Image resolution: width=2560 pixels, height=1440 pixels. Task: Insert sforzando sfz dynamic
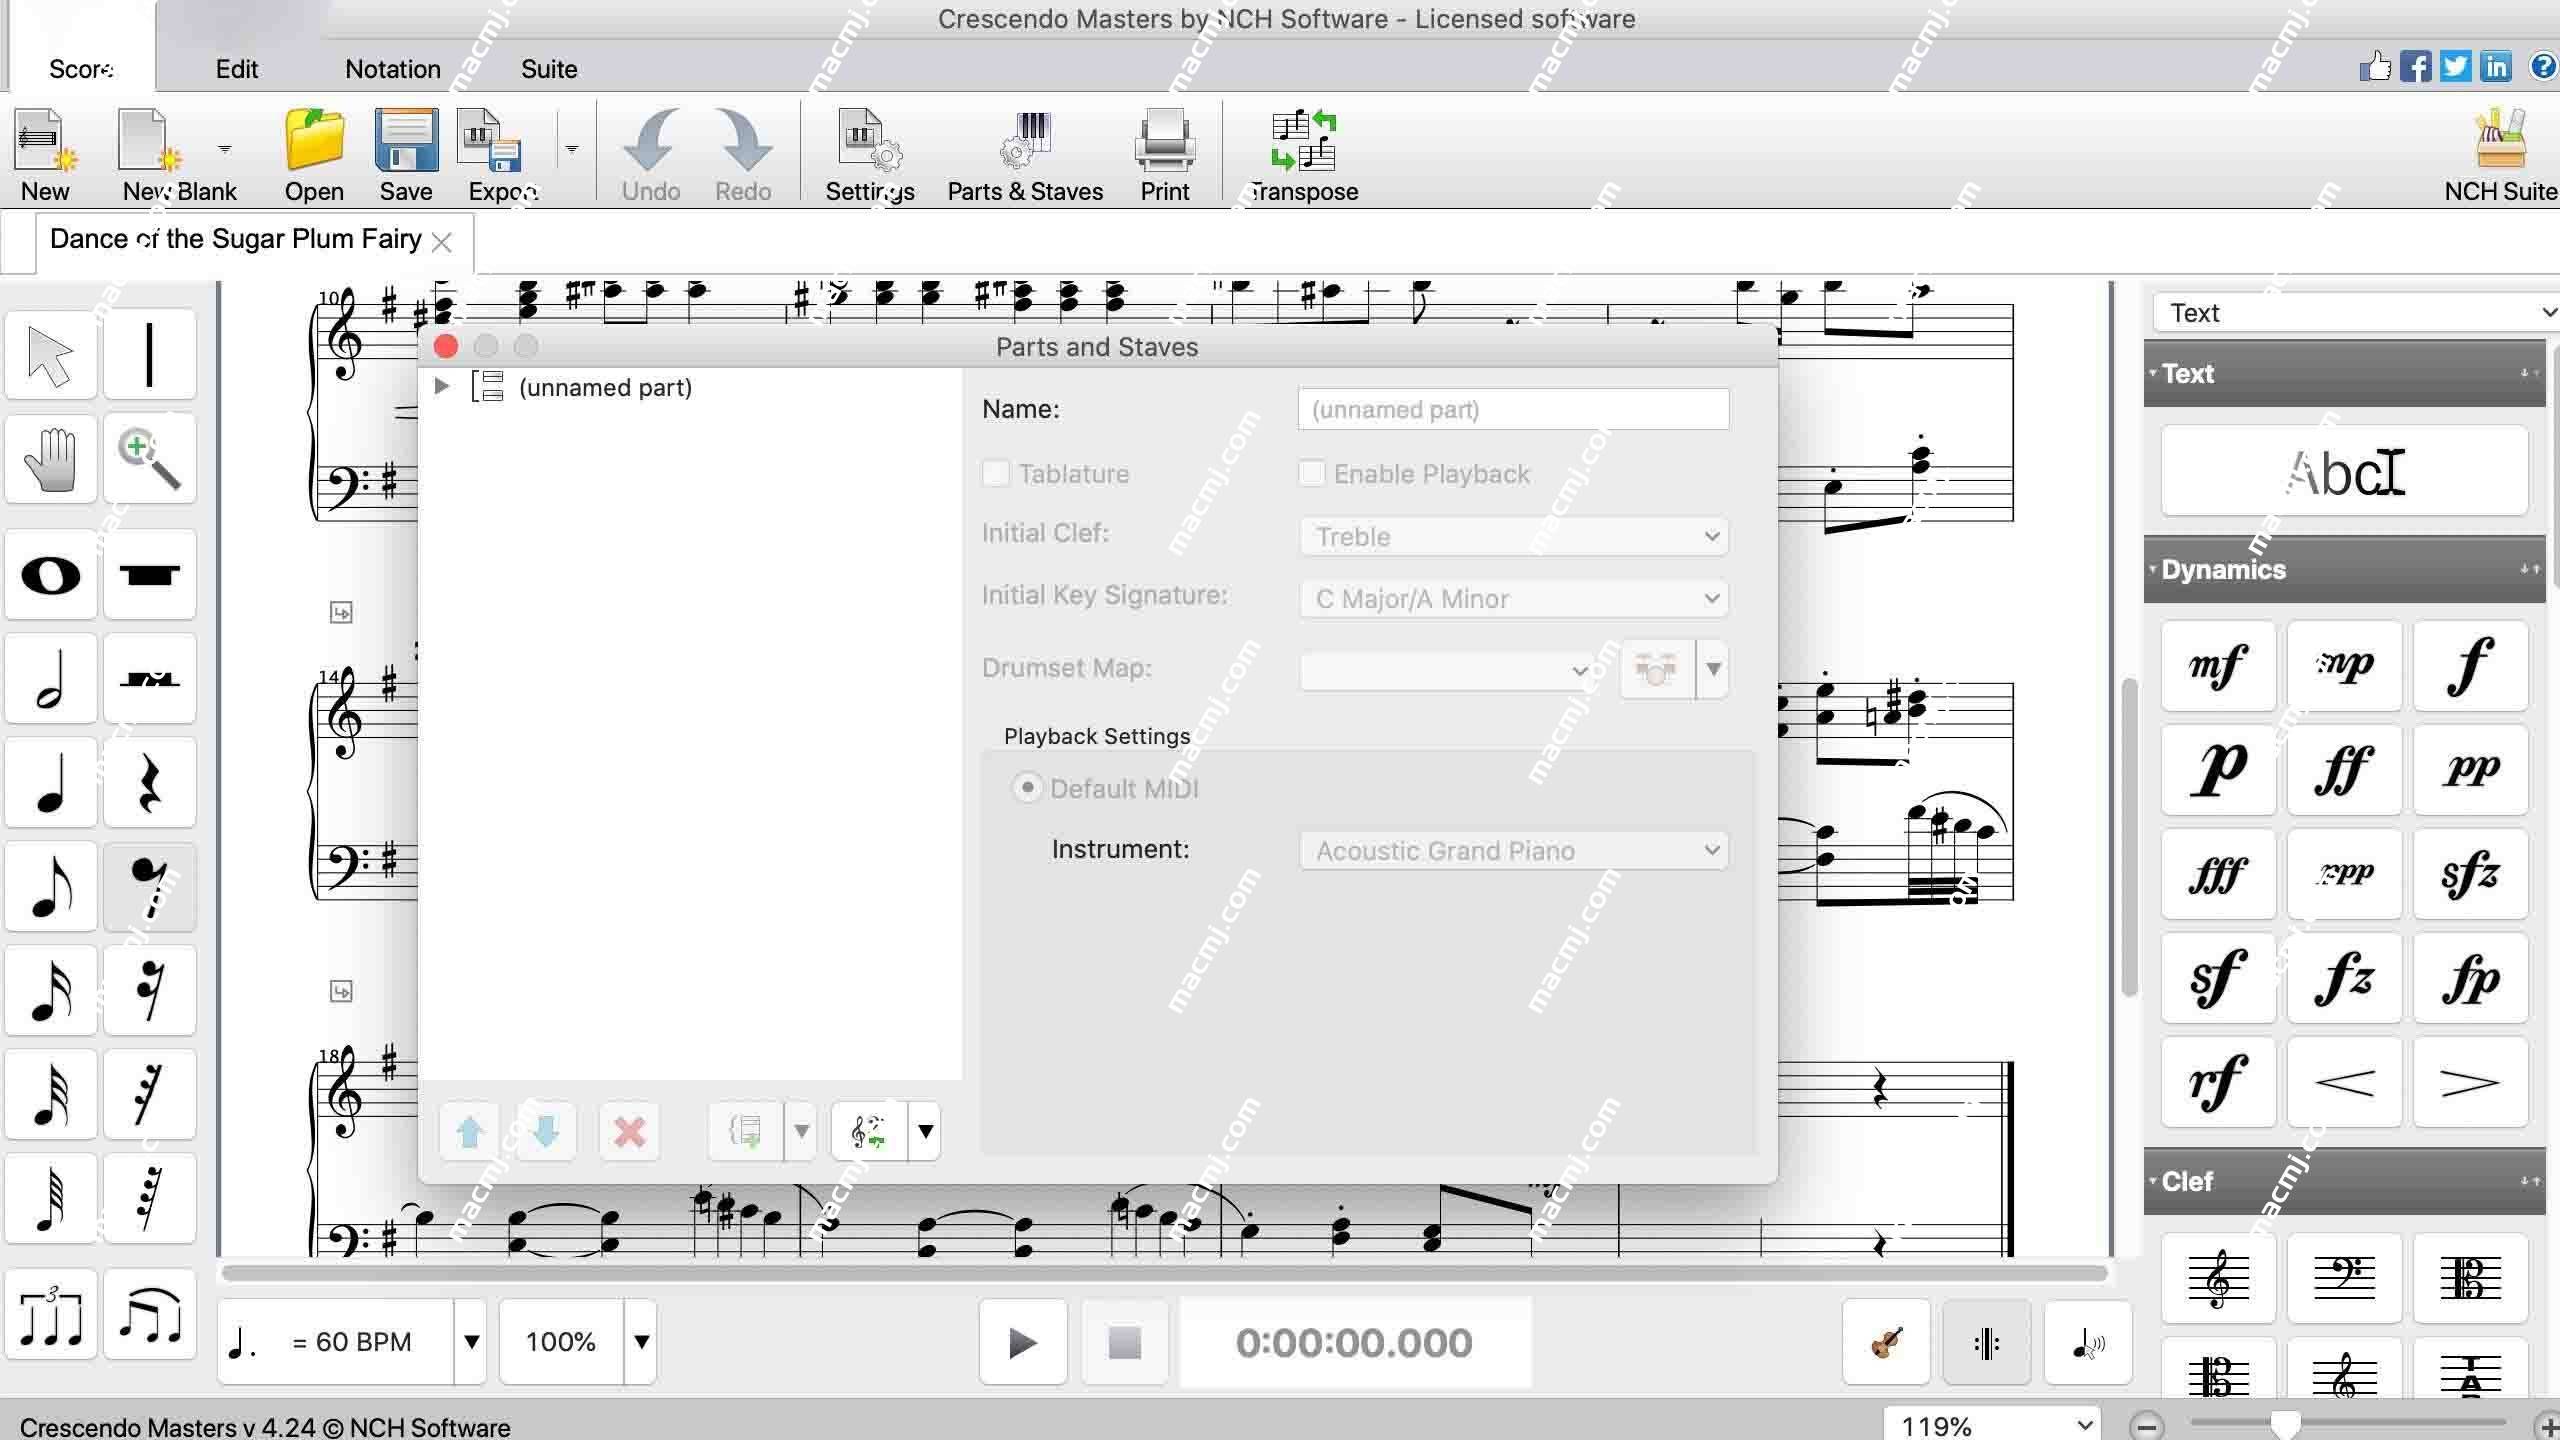[x=2470, y=874]
